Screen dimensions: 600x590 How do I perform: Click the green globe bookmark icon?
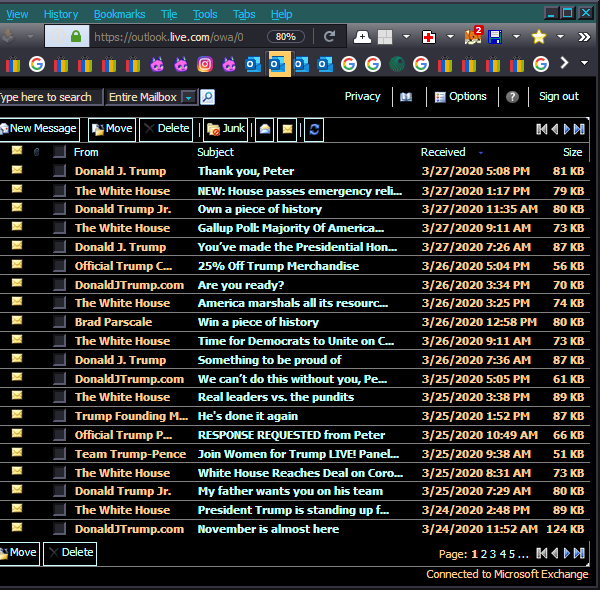(397, 64)
